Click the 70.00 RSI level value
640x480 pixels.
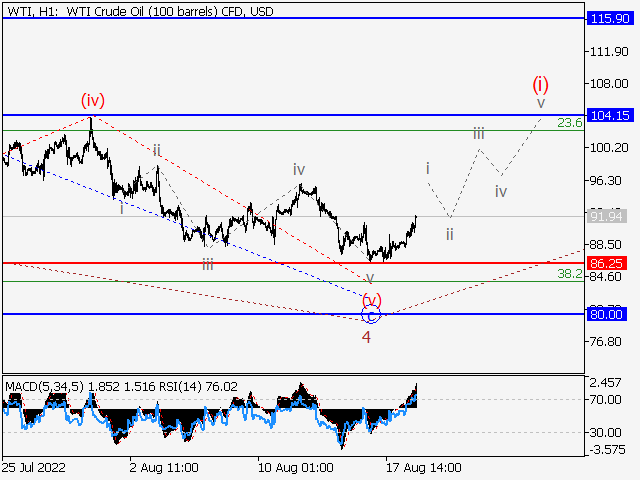[605, 400]
